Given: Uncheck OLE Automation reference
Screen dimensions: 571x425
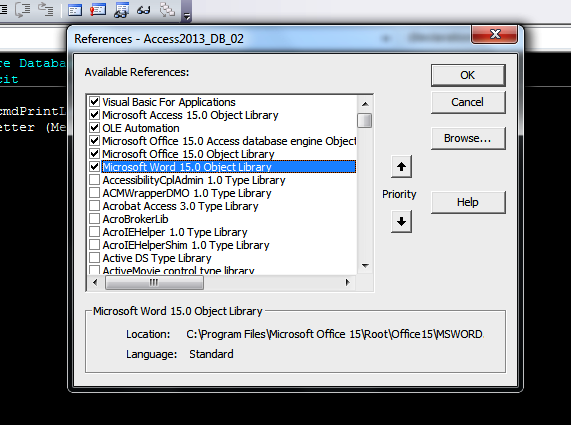Looking at the screenshot, I should pyautogui.click(x=94, y=128).
